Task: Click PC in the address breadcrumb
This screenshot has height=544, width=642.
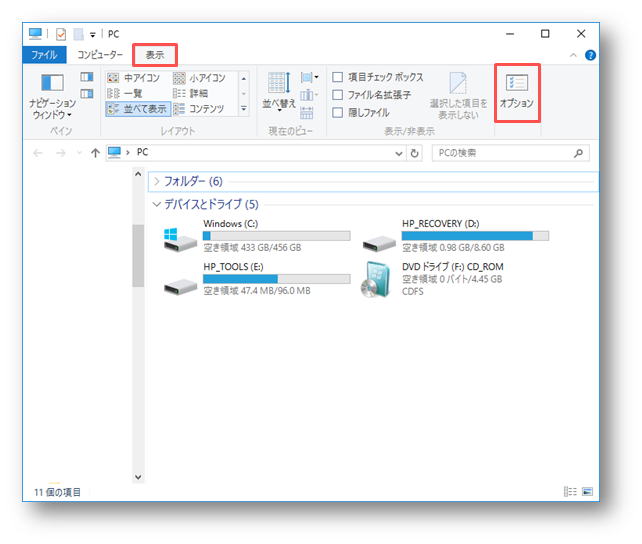Action: (142, 152)
